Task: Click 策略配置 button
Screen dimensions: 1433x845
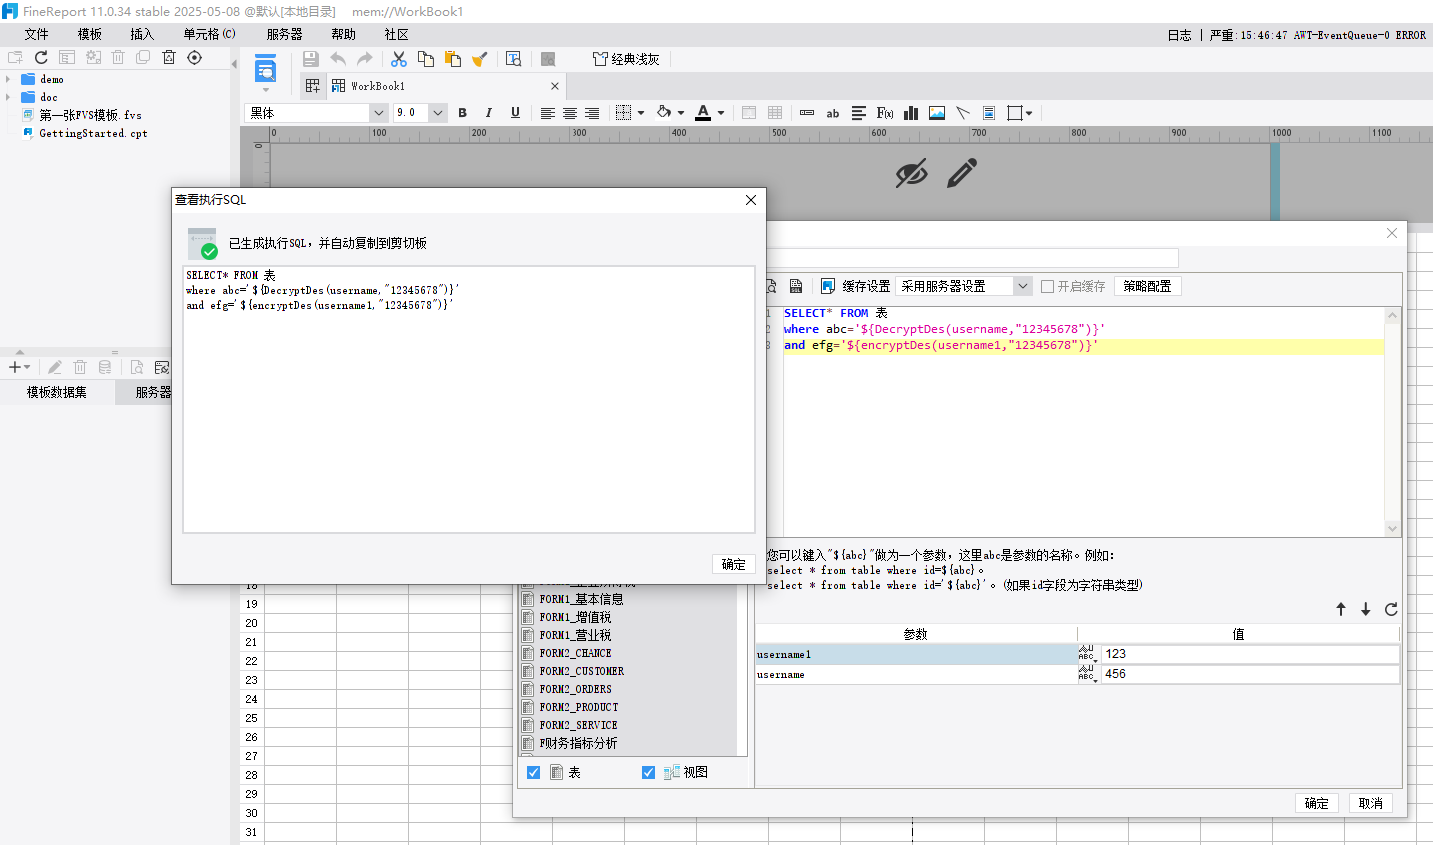Action: [x=1147, y=286]
